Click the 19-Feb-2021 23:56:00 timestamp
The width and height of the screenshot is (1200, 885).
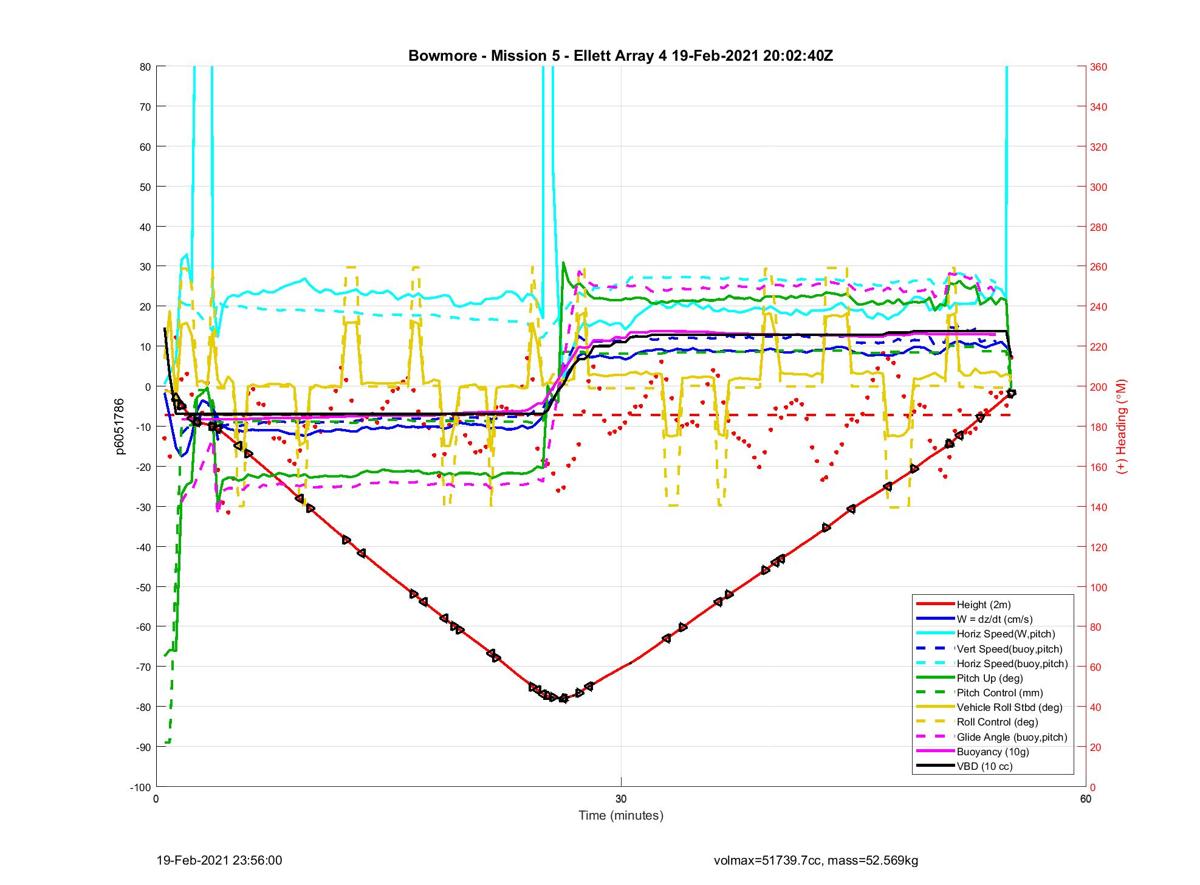220,860
